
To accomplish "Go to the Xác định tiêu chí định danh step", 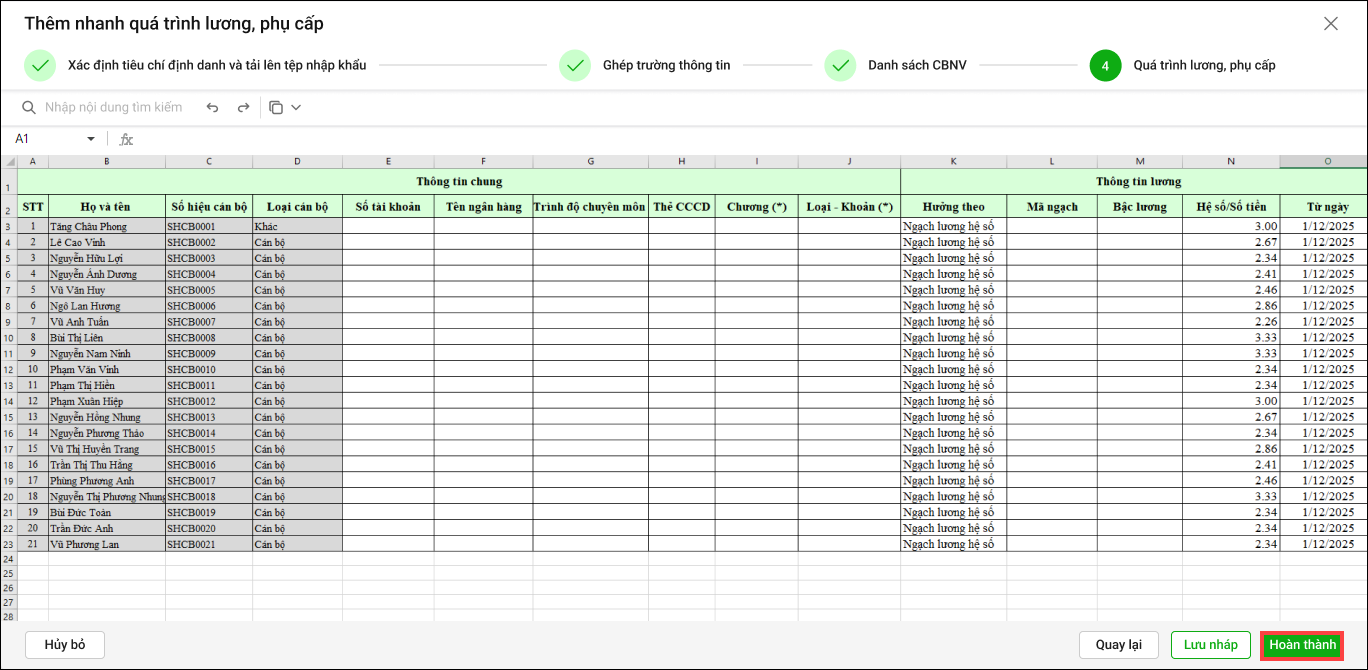I will (217, 65).
